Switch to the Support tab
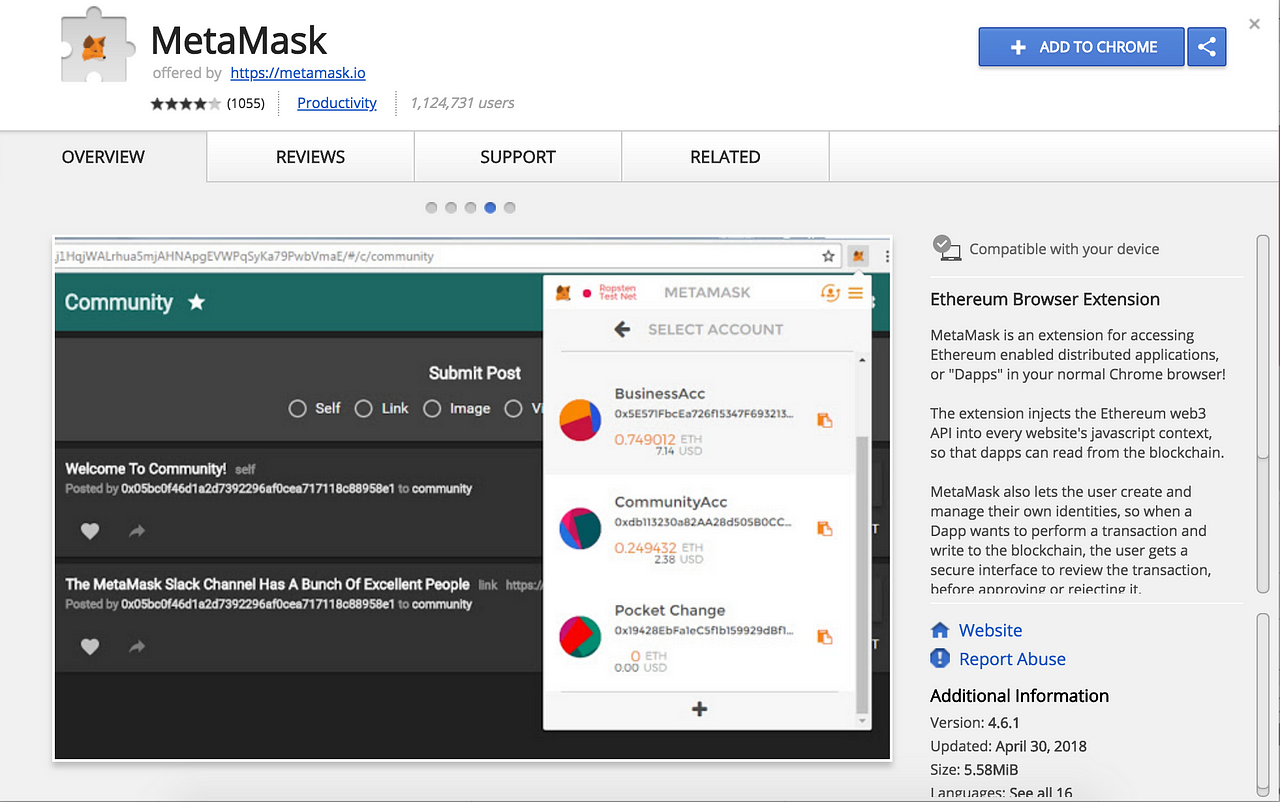Image resolution: width=1280 pixels, height=802 pixels. (x=518, y=157)
